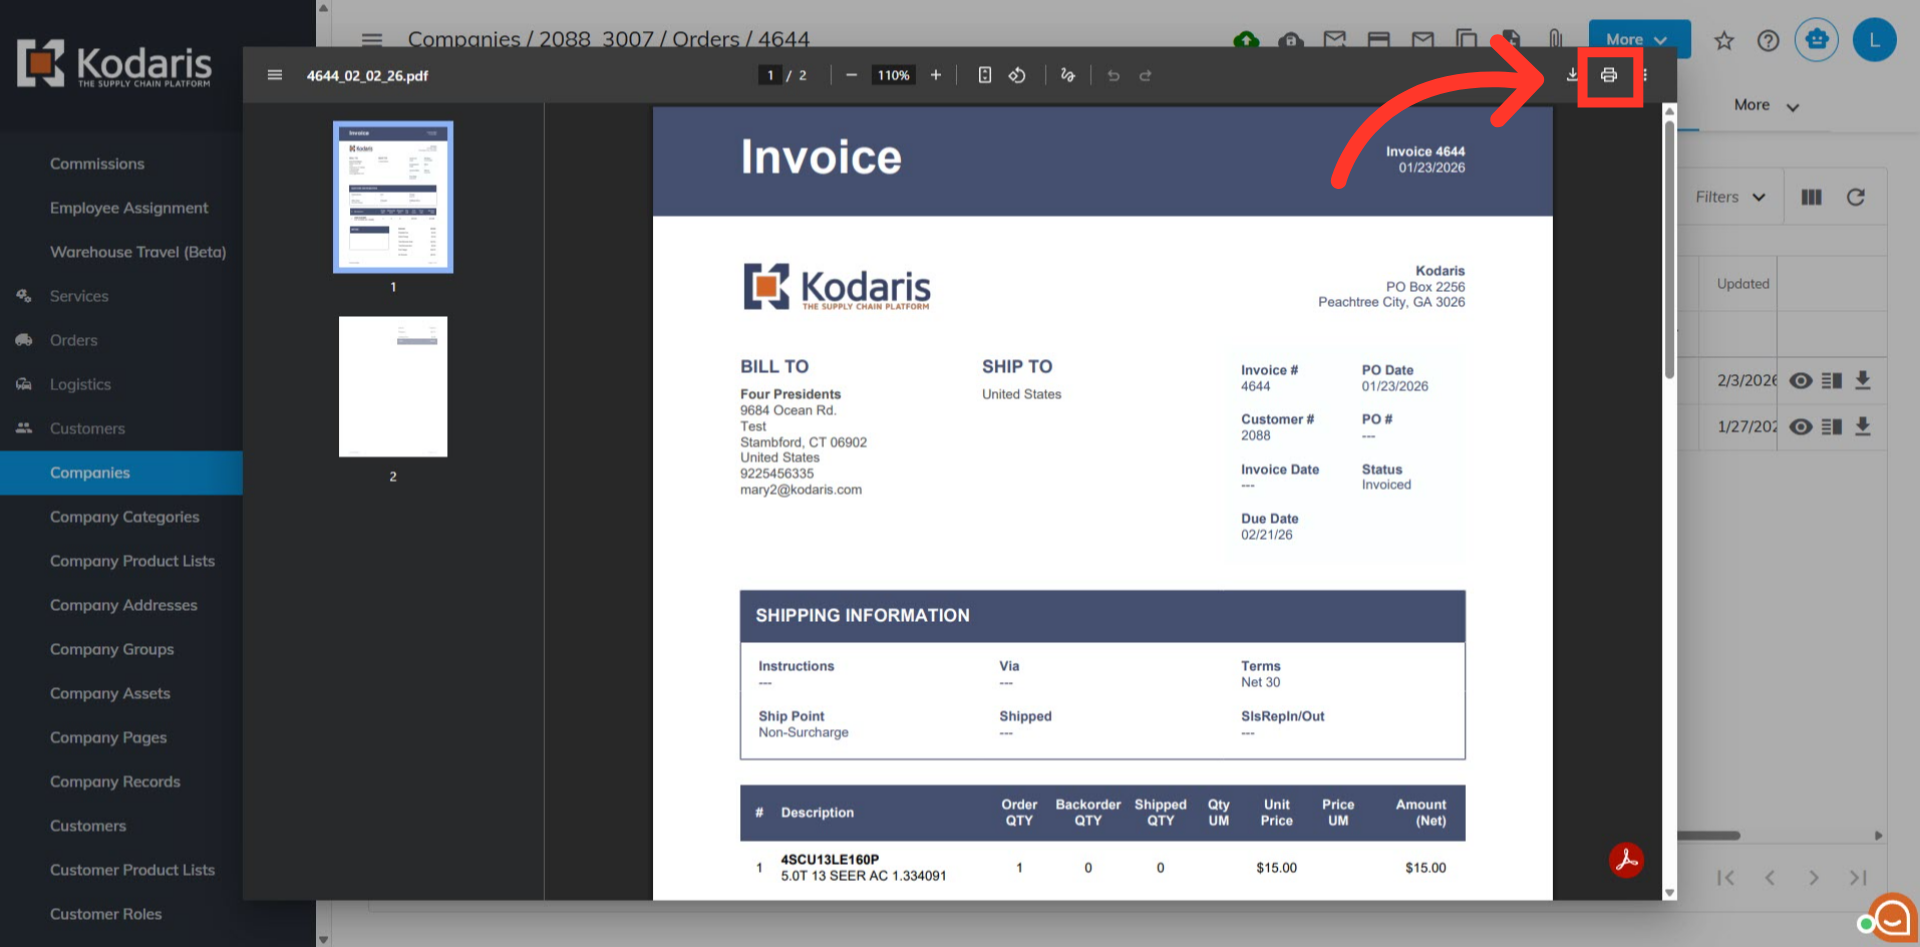Download document in 1/27 row
This screenshot has height=947, width=1920.
[1863, 427]
